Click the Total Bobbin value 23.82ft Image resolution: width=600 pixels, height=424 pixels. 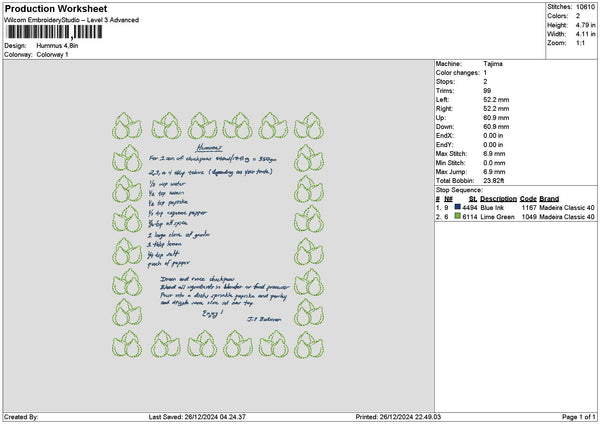(x=494, y=181)
